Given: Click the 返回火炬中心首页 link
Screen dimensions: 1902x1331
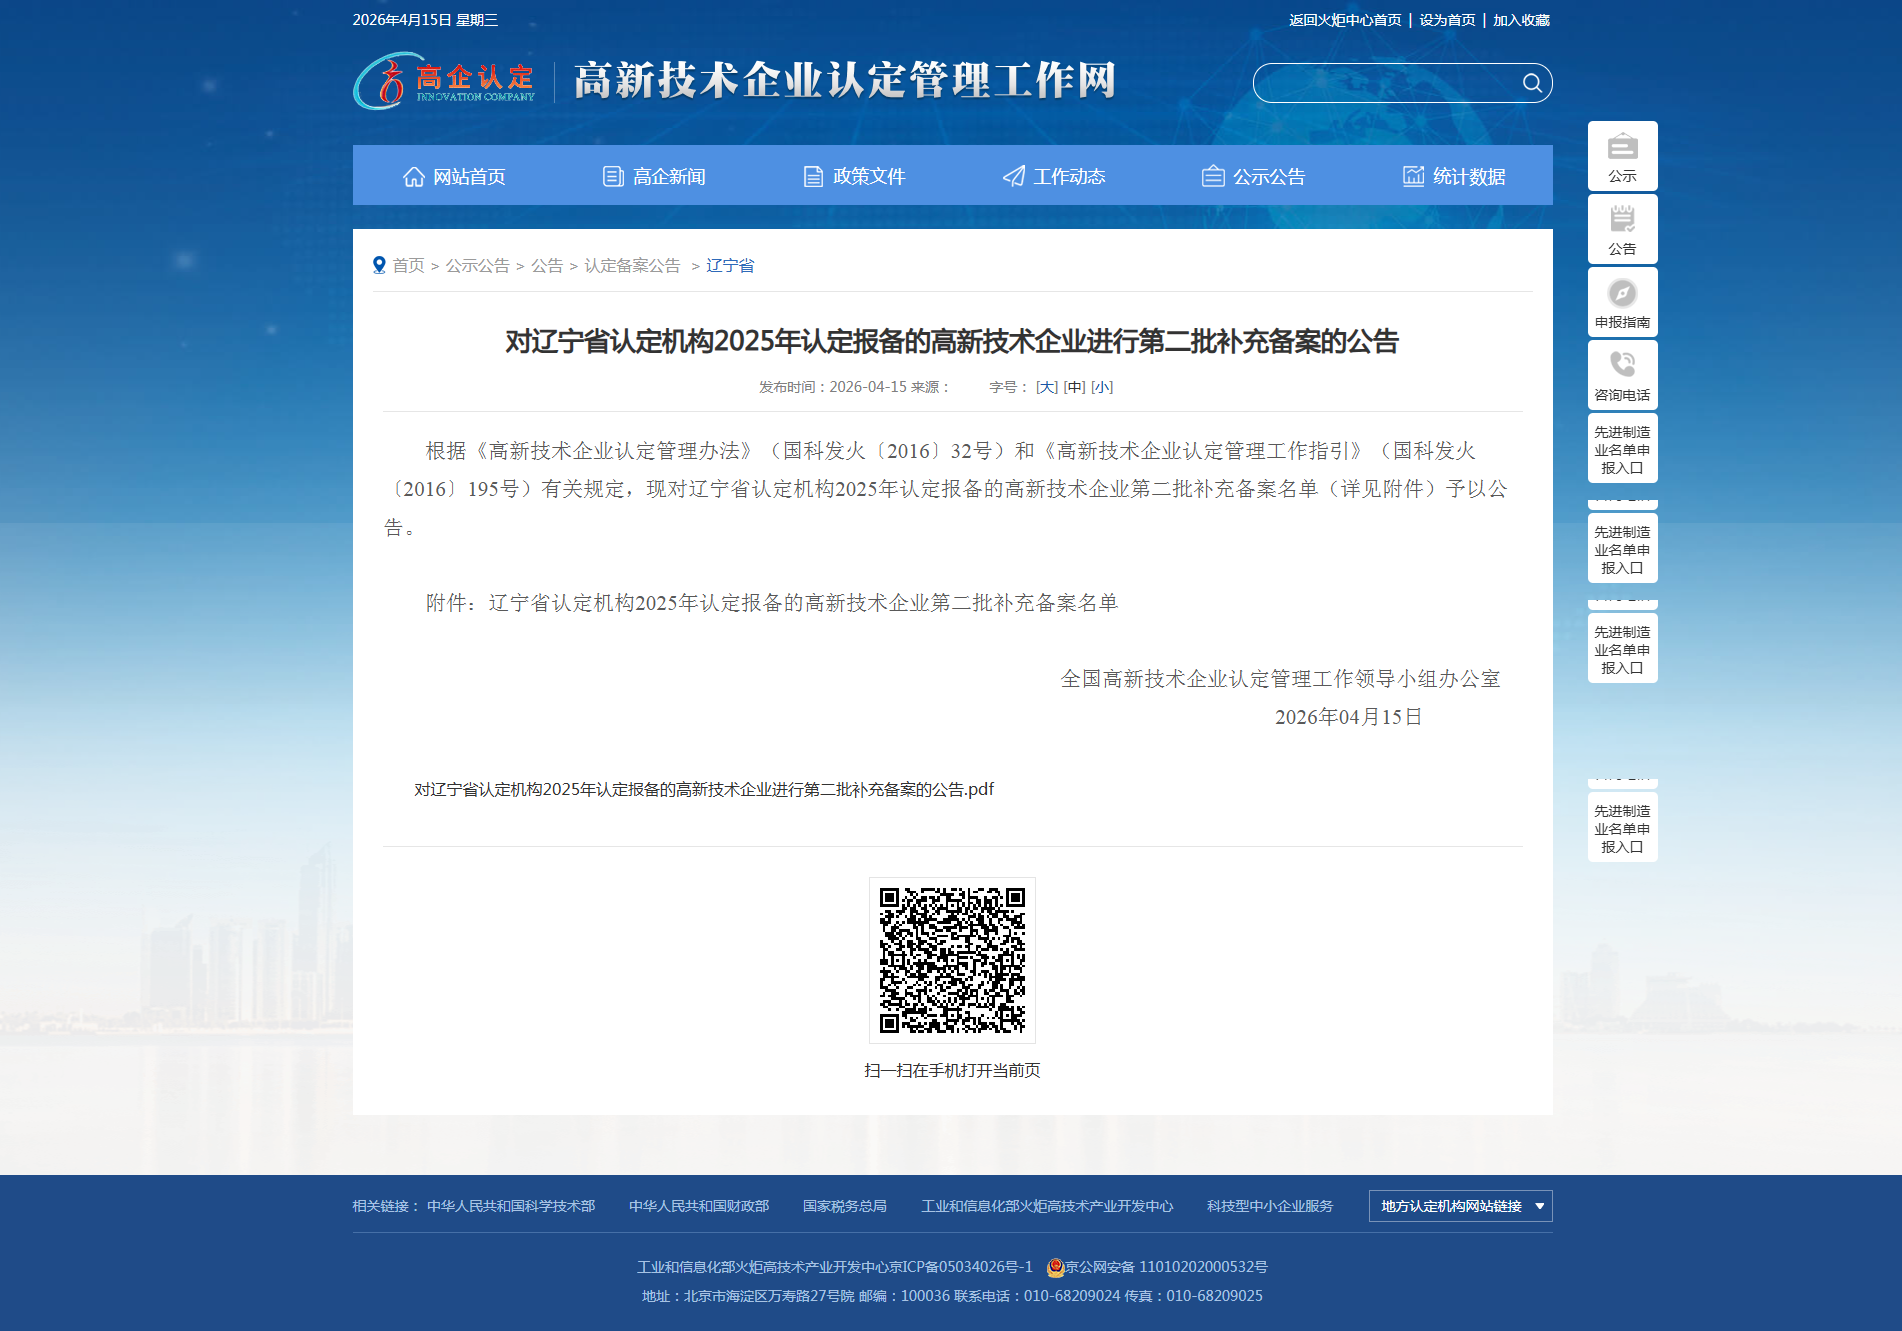Looking at the screenshot, I should tap(1345, 20).
